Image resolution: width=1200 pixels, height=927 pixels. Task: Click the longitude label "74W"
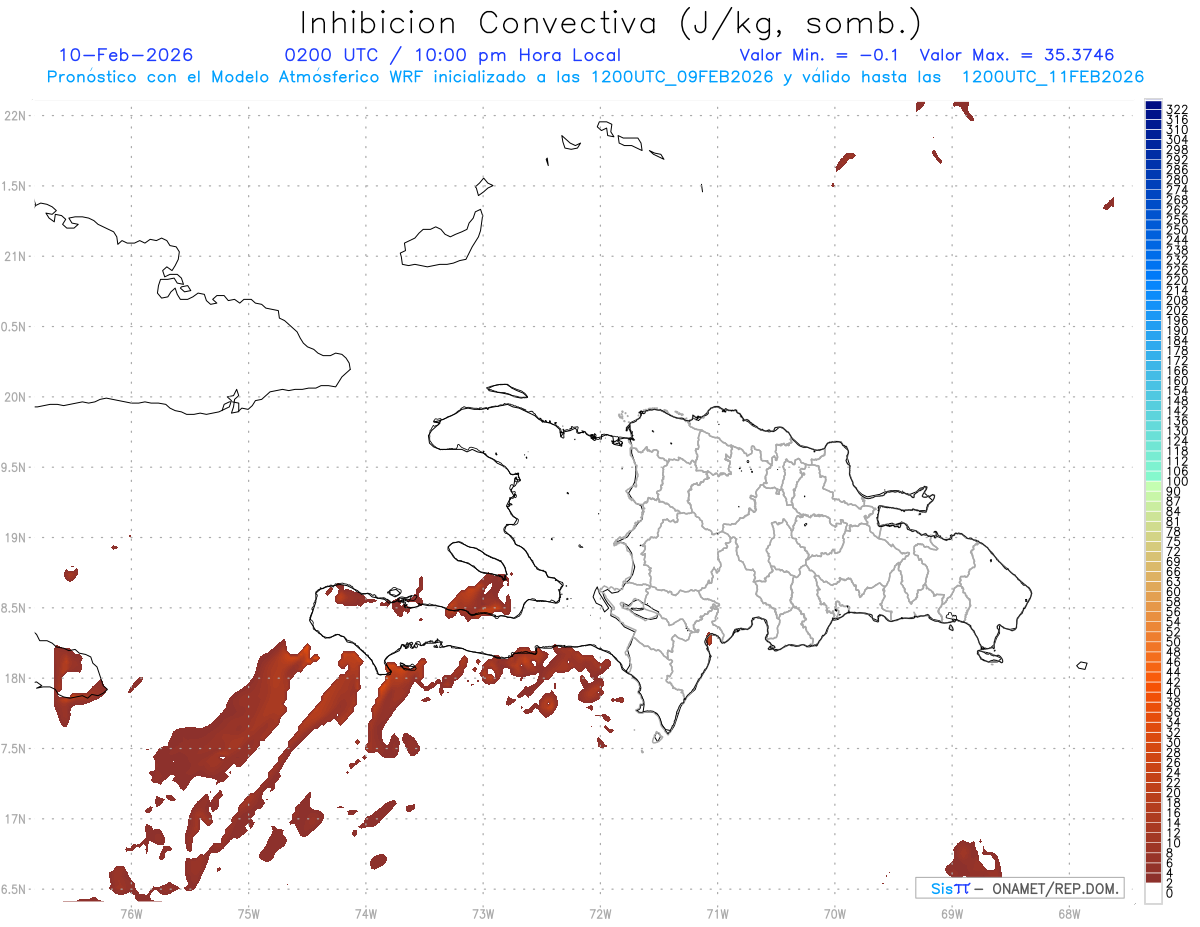click(x=365, y=912)
